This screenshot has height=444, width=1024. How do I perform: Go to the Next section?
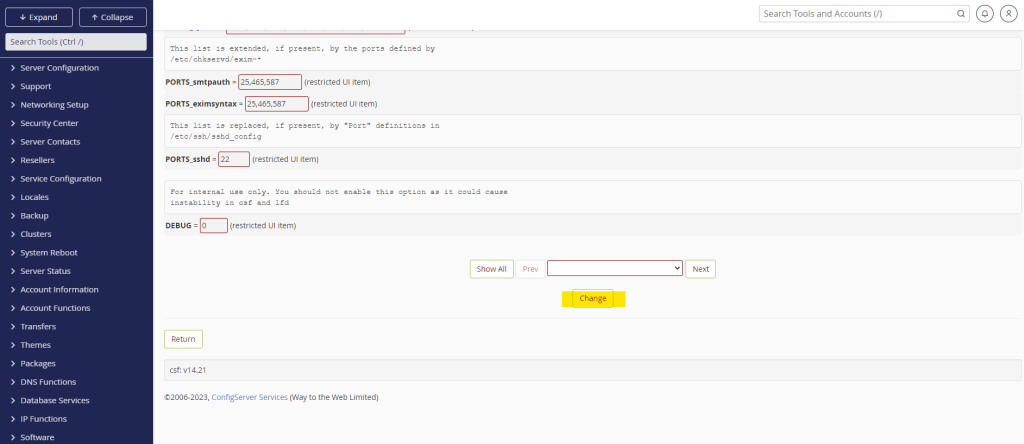point(700,269)
